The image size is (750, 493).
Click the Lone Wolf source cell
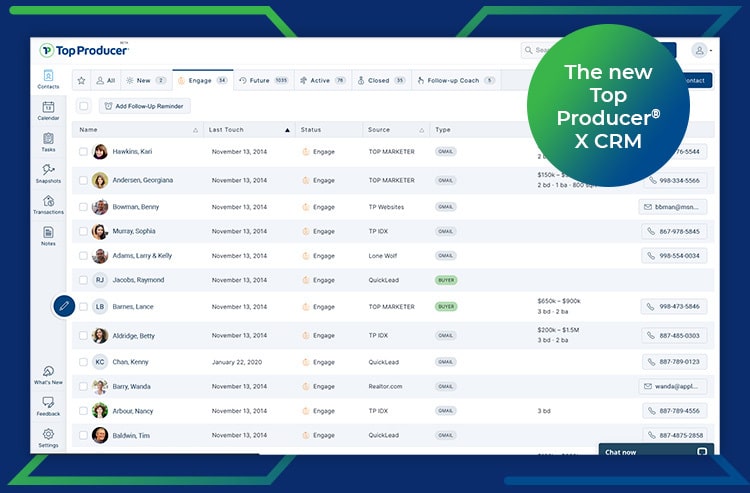[383, 256]
